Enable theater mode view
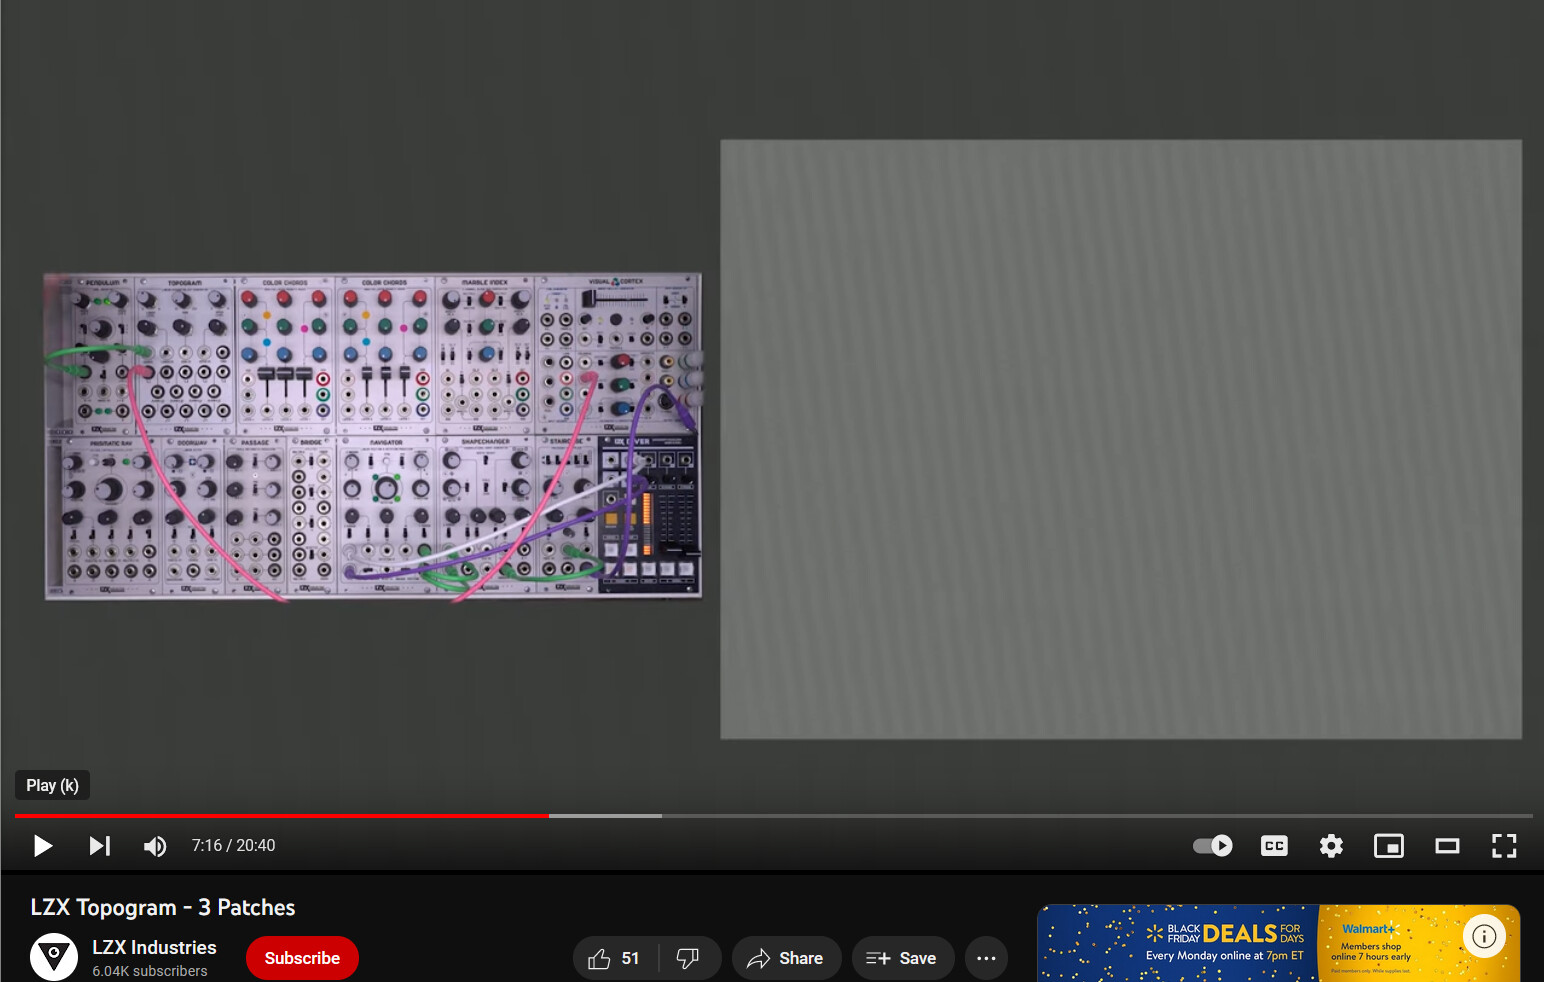The image size is (1544, 982). (1447, 846)
